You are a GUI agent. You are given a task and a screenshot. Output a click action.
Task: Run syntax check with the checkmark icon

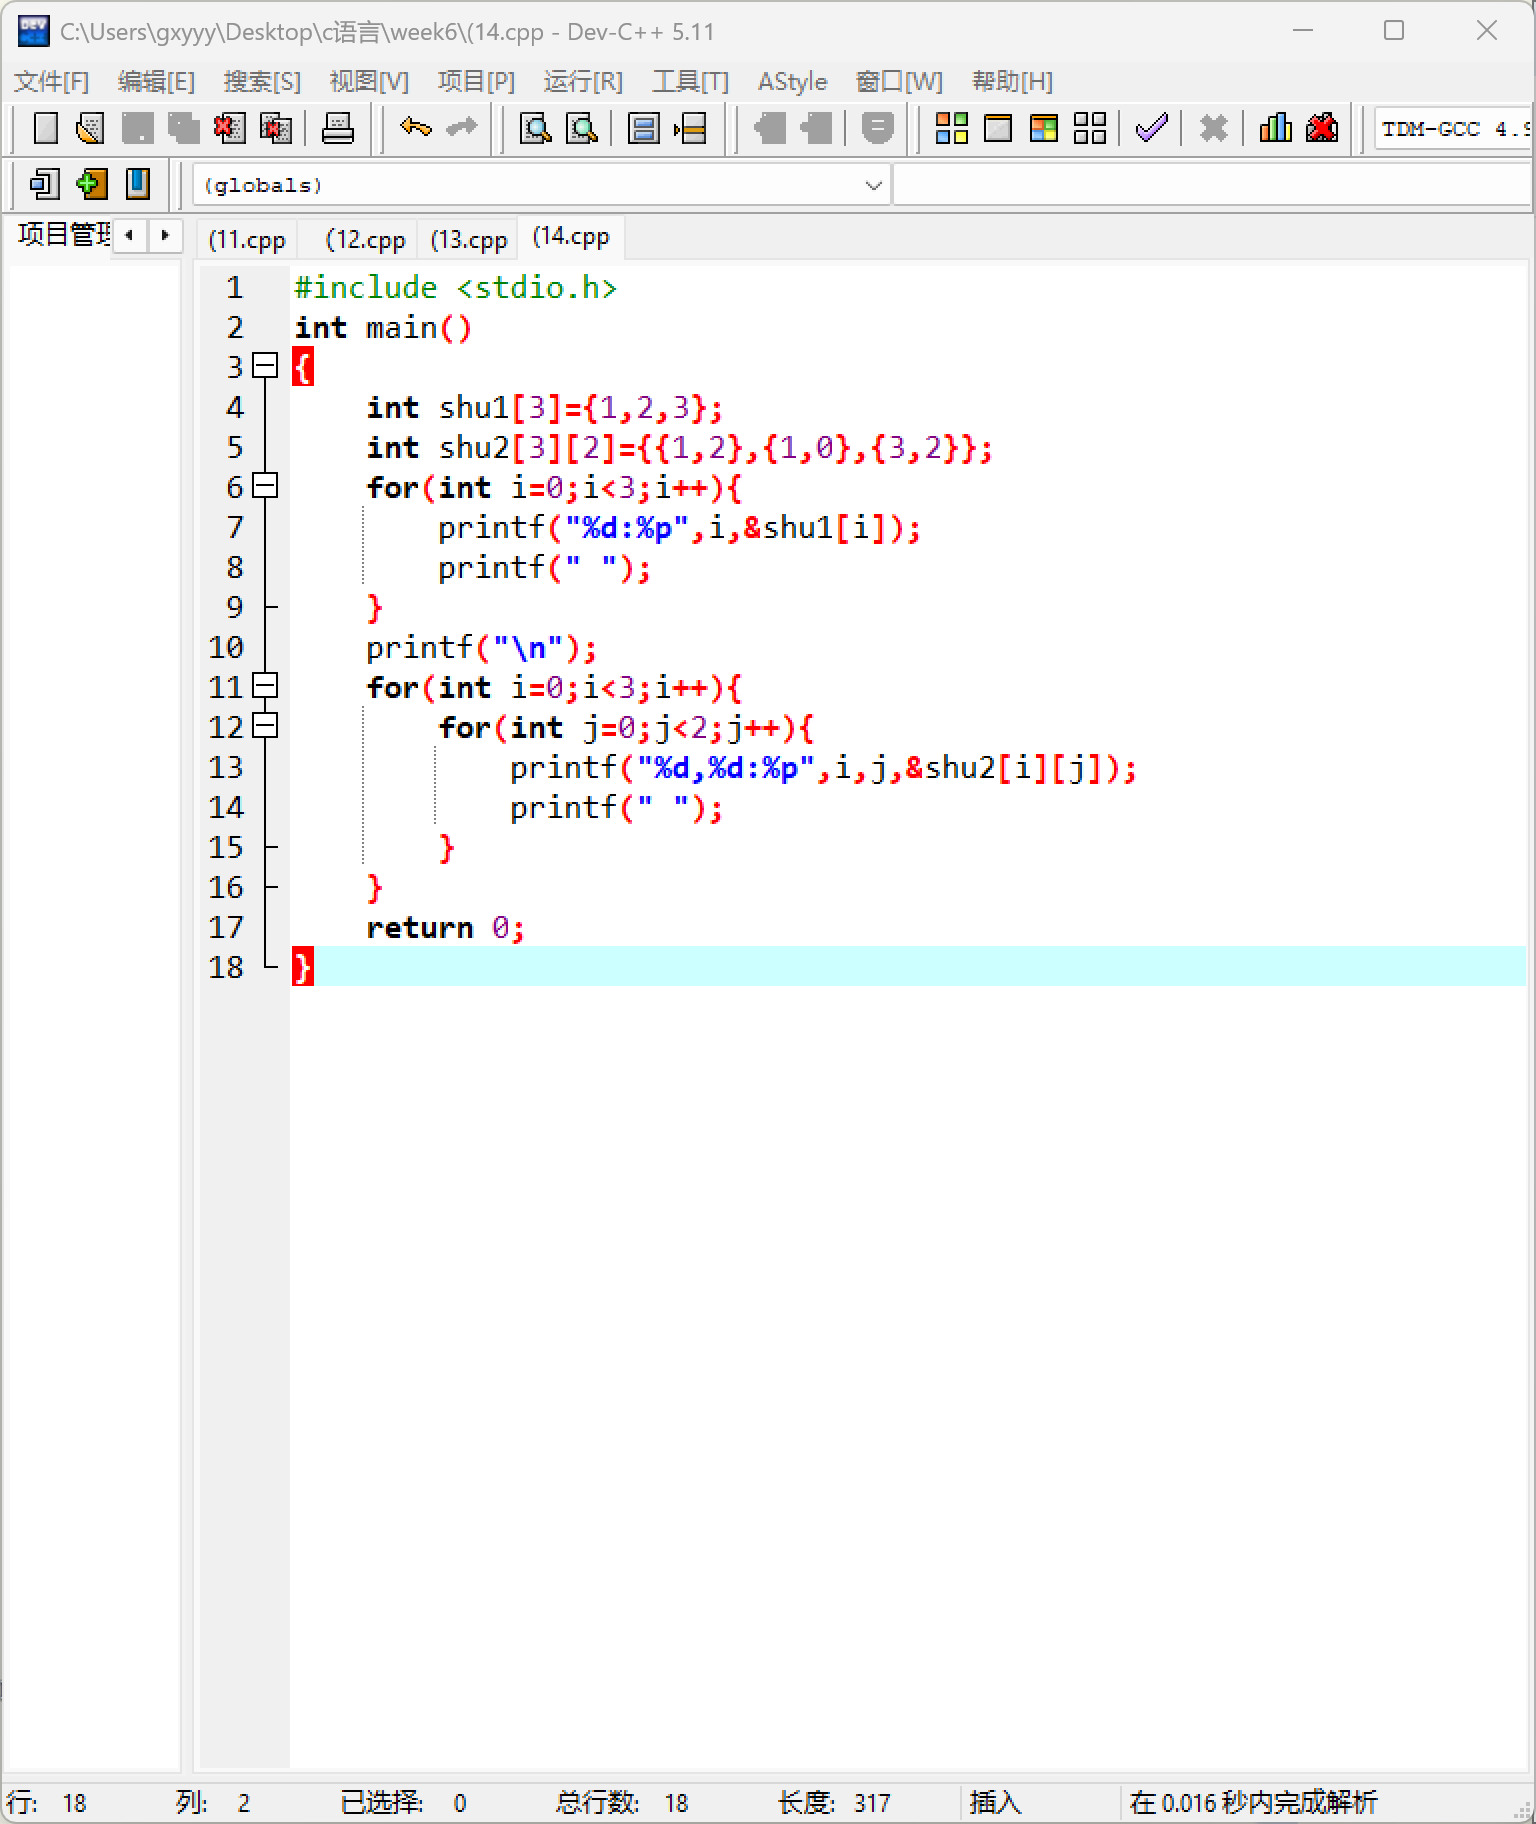point(1152,128)
